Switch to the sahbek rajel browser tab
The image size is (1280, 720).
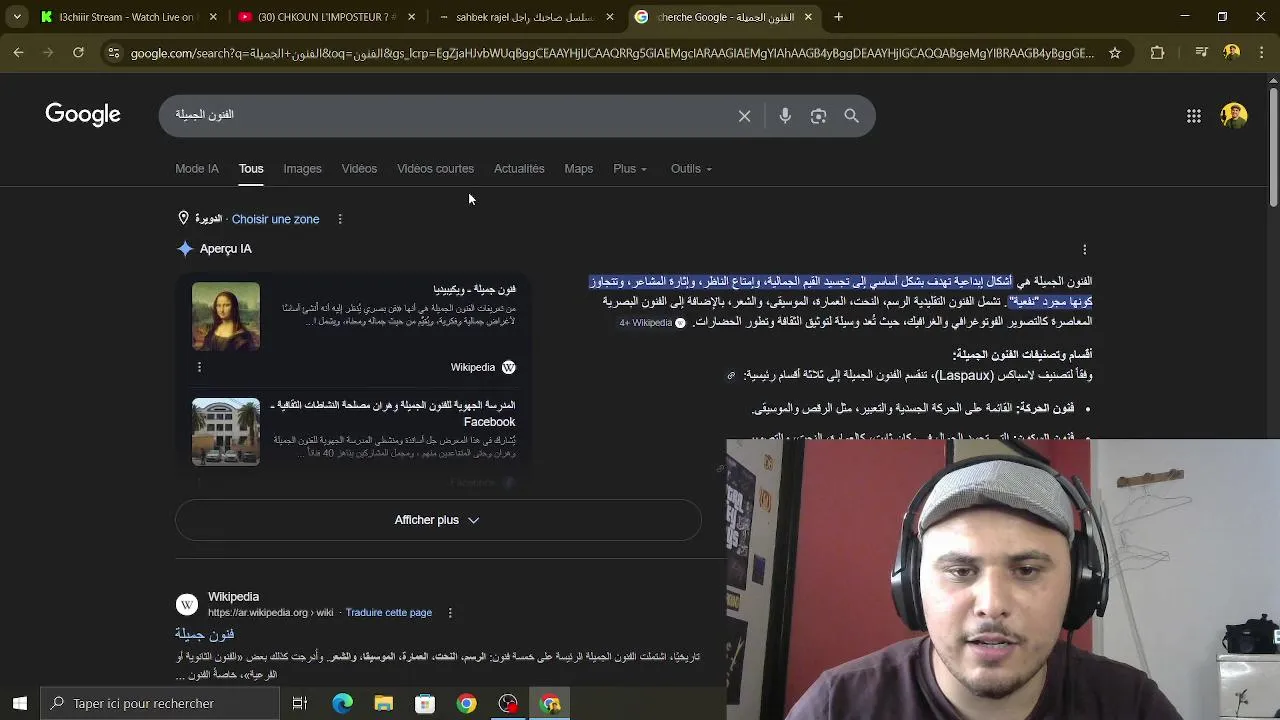tap(524, 17)
